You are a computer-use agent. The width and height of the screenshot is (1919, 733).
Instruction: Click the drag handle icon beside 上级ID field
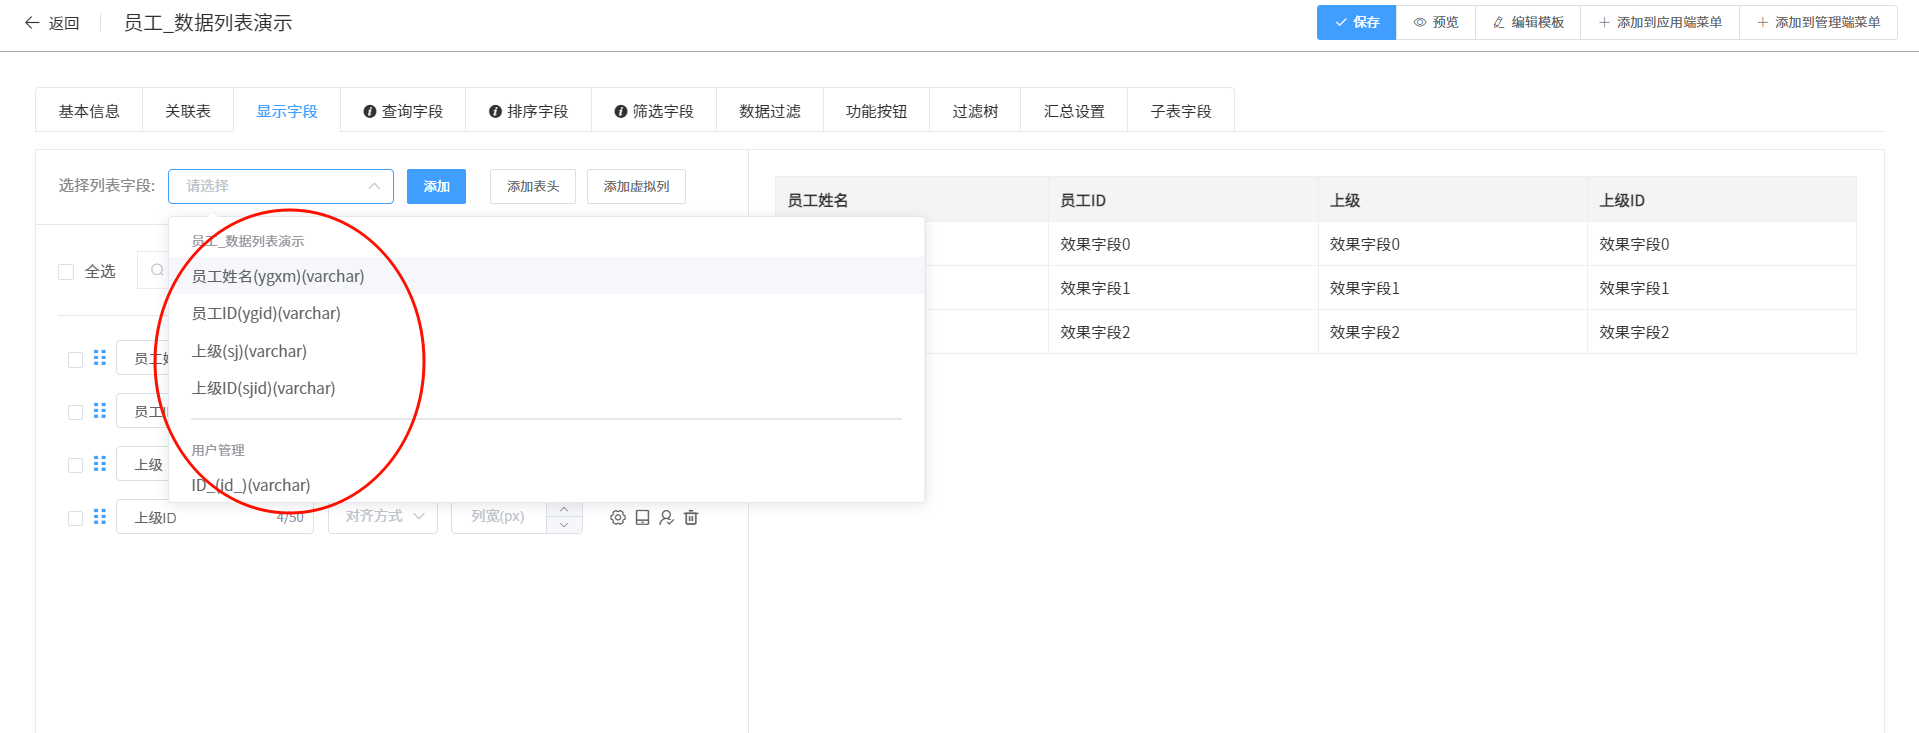pos(100,517)
